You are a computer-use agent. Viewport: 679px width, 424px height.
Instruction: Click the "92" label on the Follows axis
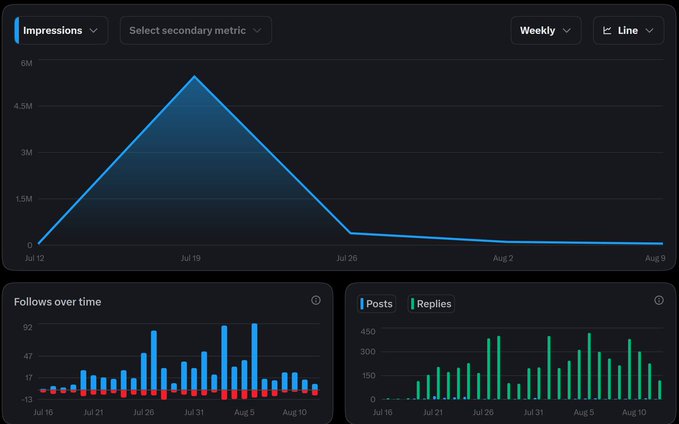(x=28, y=327)
